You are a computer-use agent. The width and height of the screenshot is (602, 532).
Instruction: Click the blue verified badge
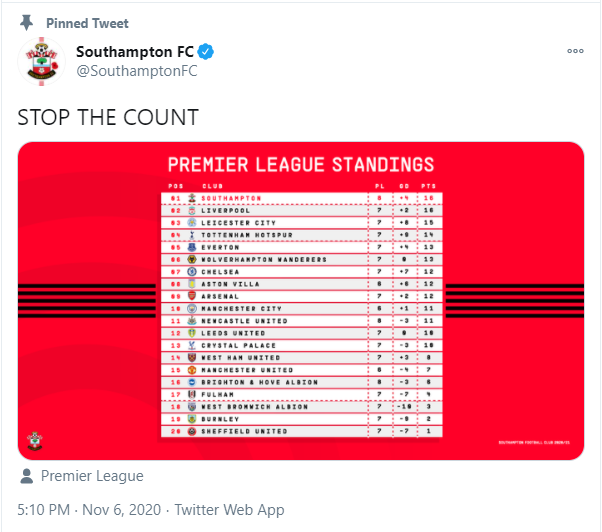(x=206, y=51)
